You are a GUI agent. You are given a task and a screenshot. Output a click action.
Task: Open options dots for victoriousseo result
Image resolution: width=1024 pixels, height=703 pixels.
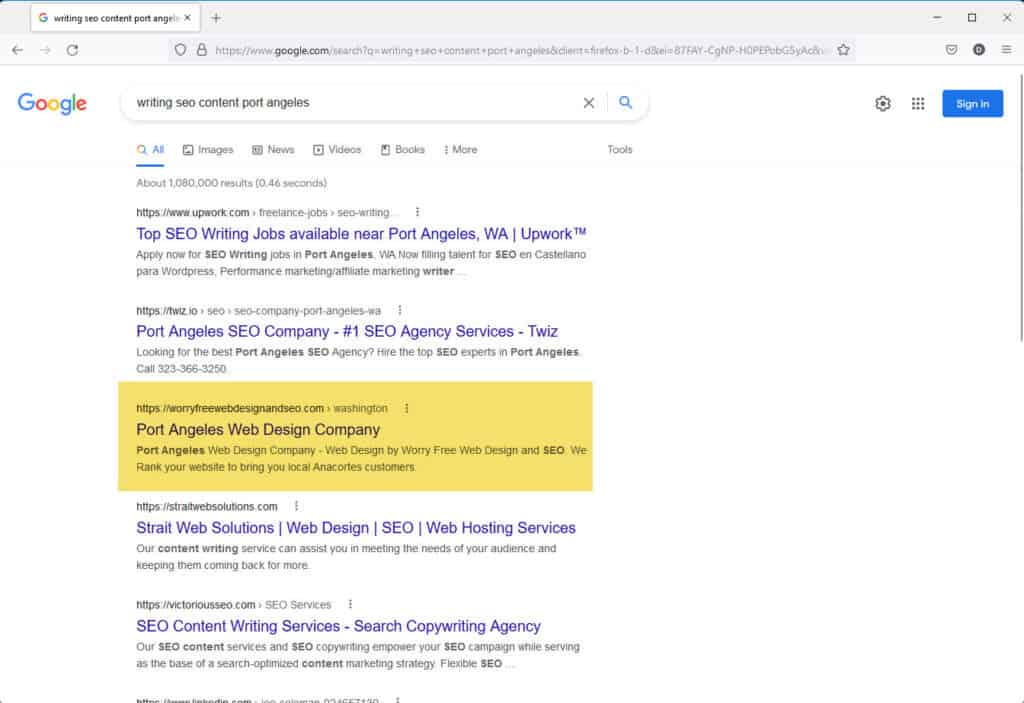tap(350, 604)
